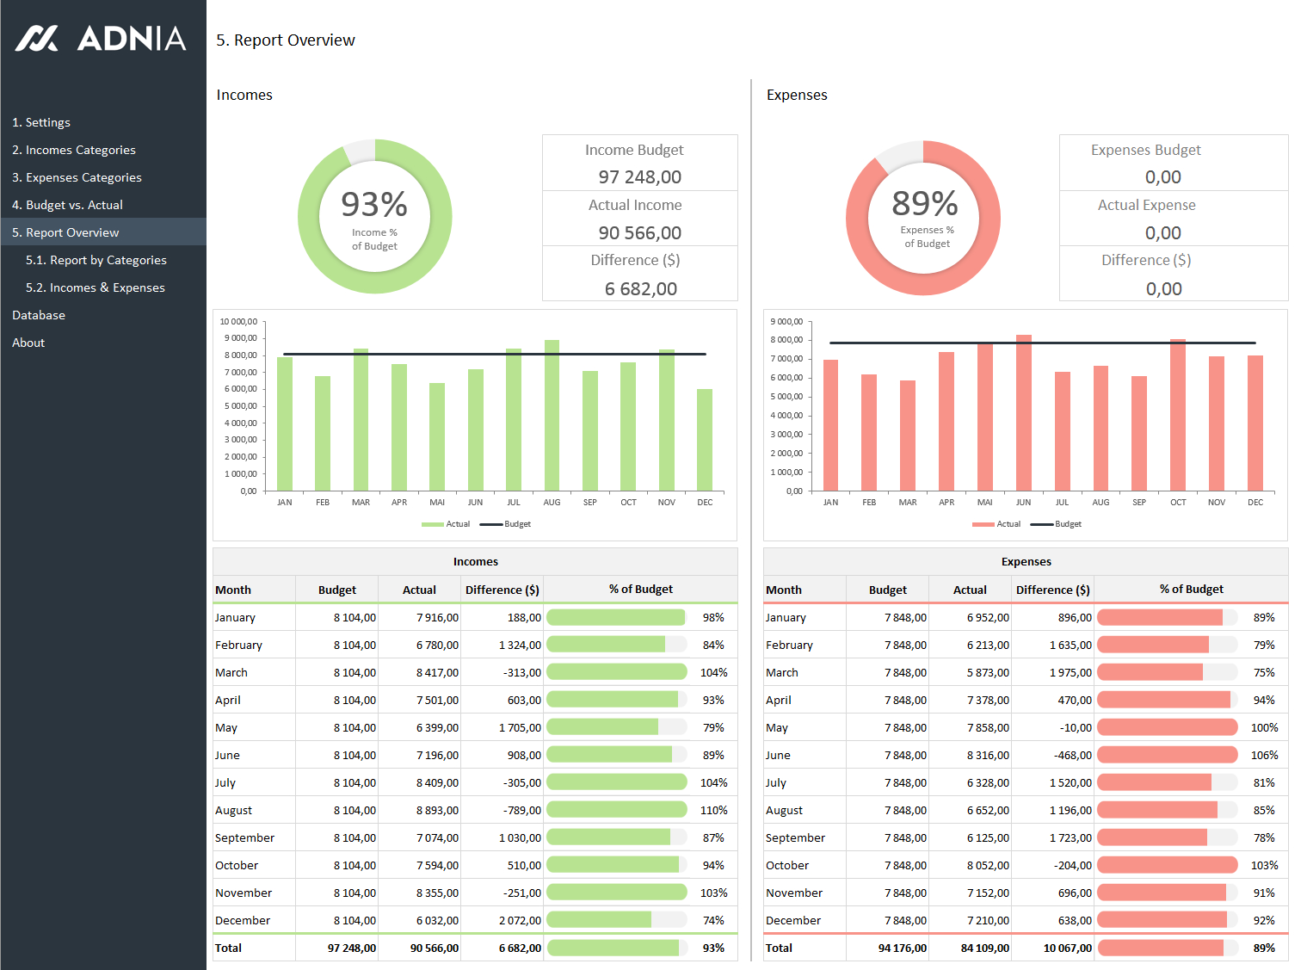Click the Actual legend marker below the Expenses chart
The width and height of the screenshot is (1307, 970).
click(x=983, y=523)
